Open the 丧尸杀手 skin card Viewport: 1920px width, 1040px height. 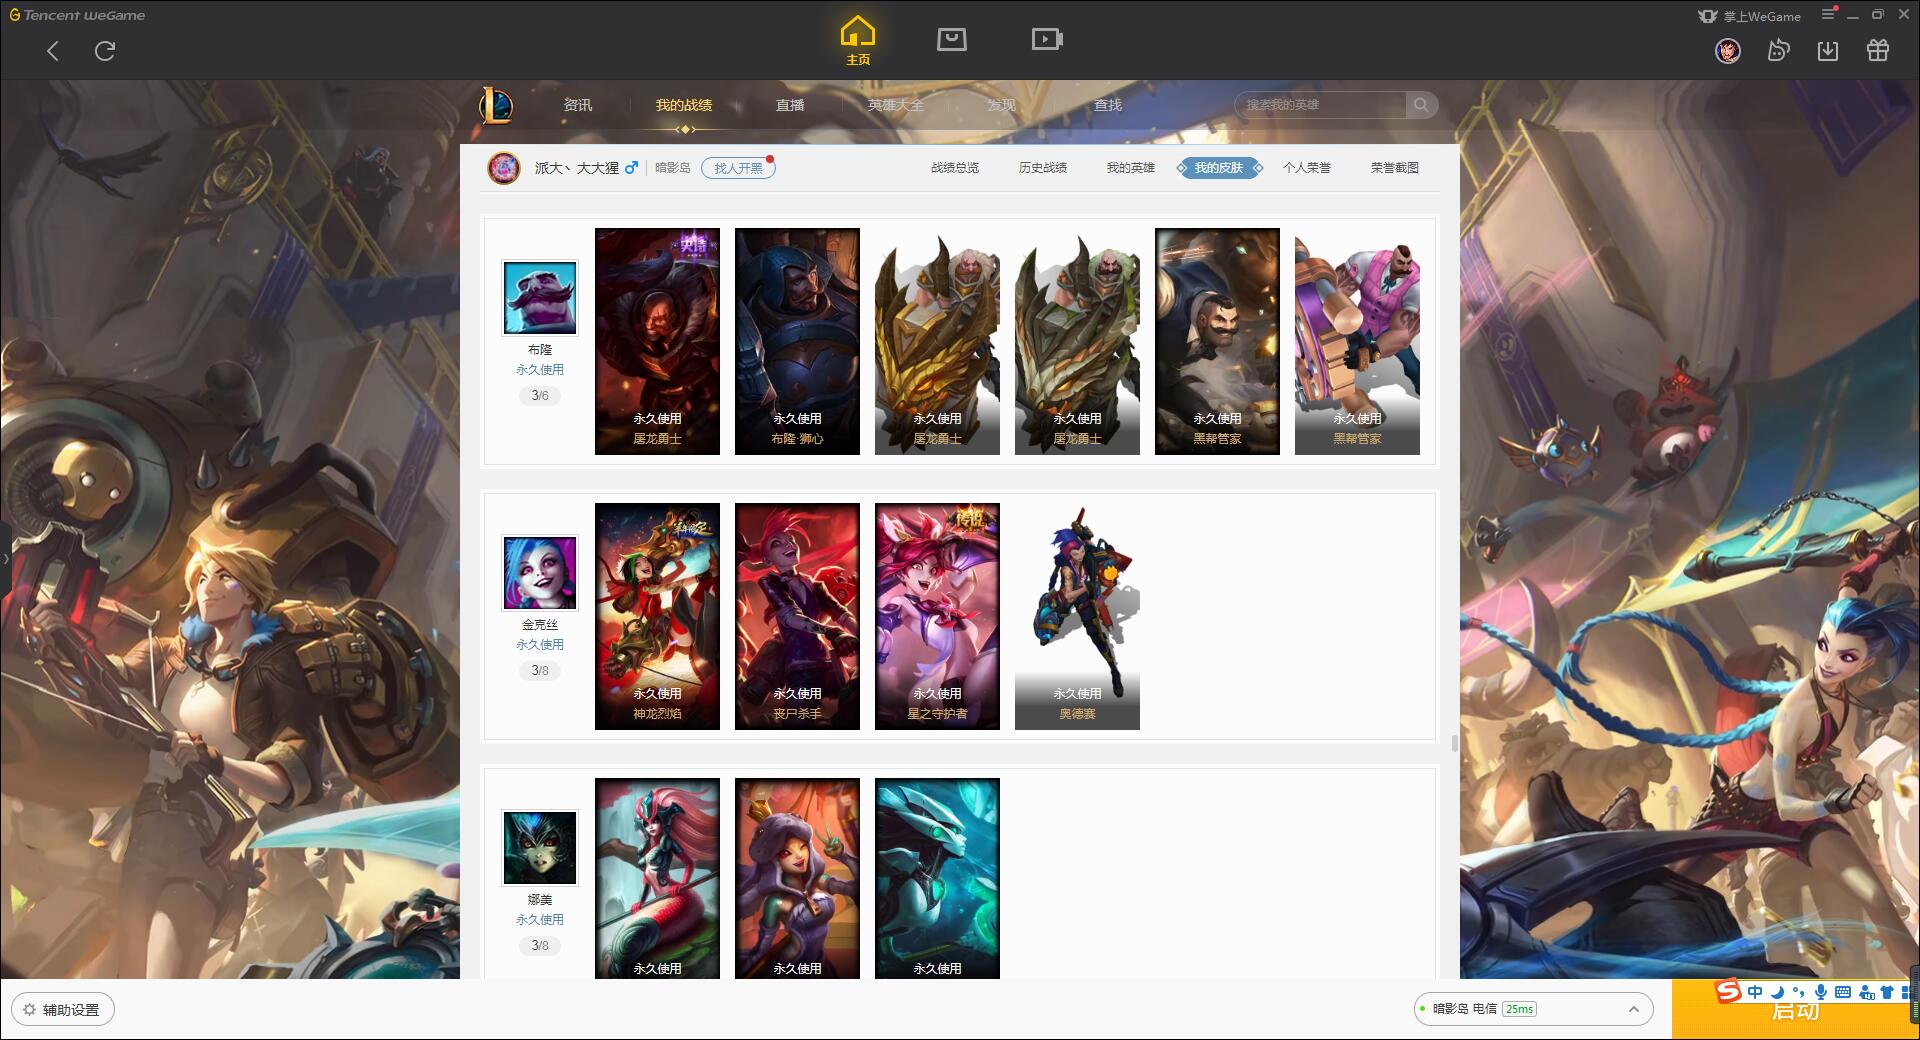pyautogui.click(x=797, y=616)
